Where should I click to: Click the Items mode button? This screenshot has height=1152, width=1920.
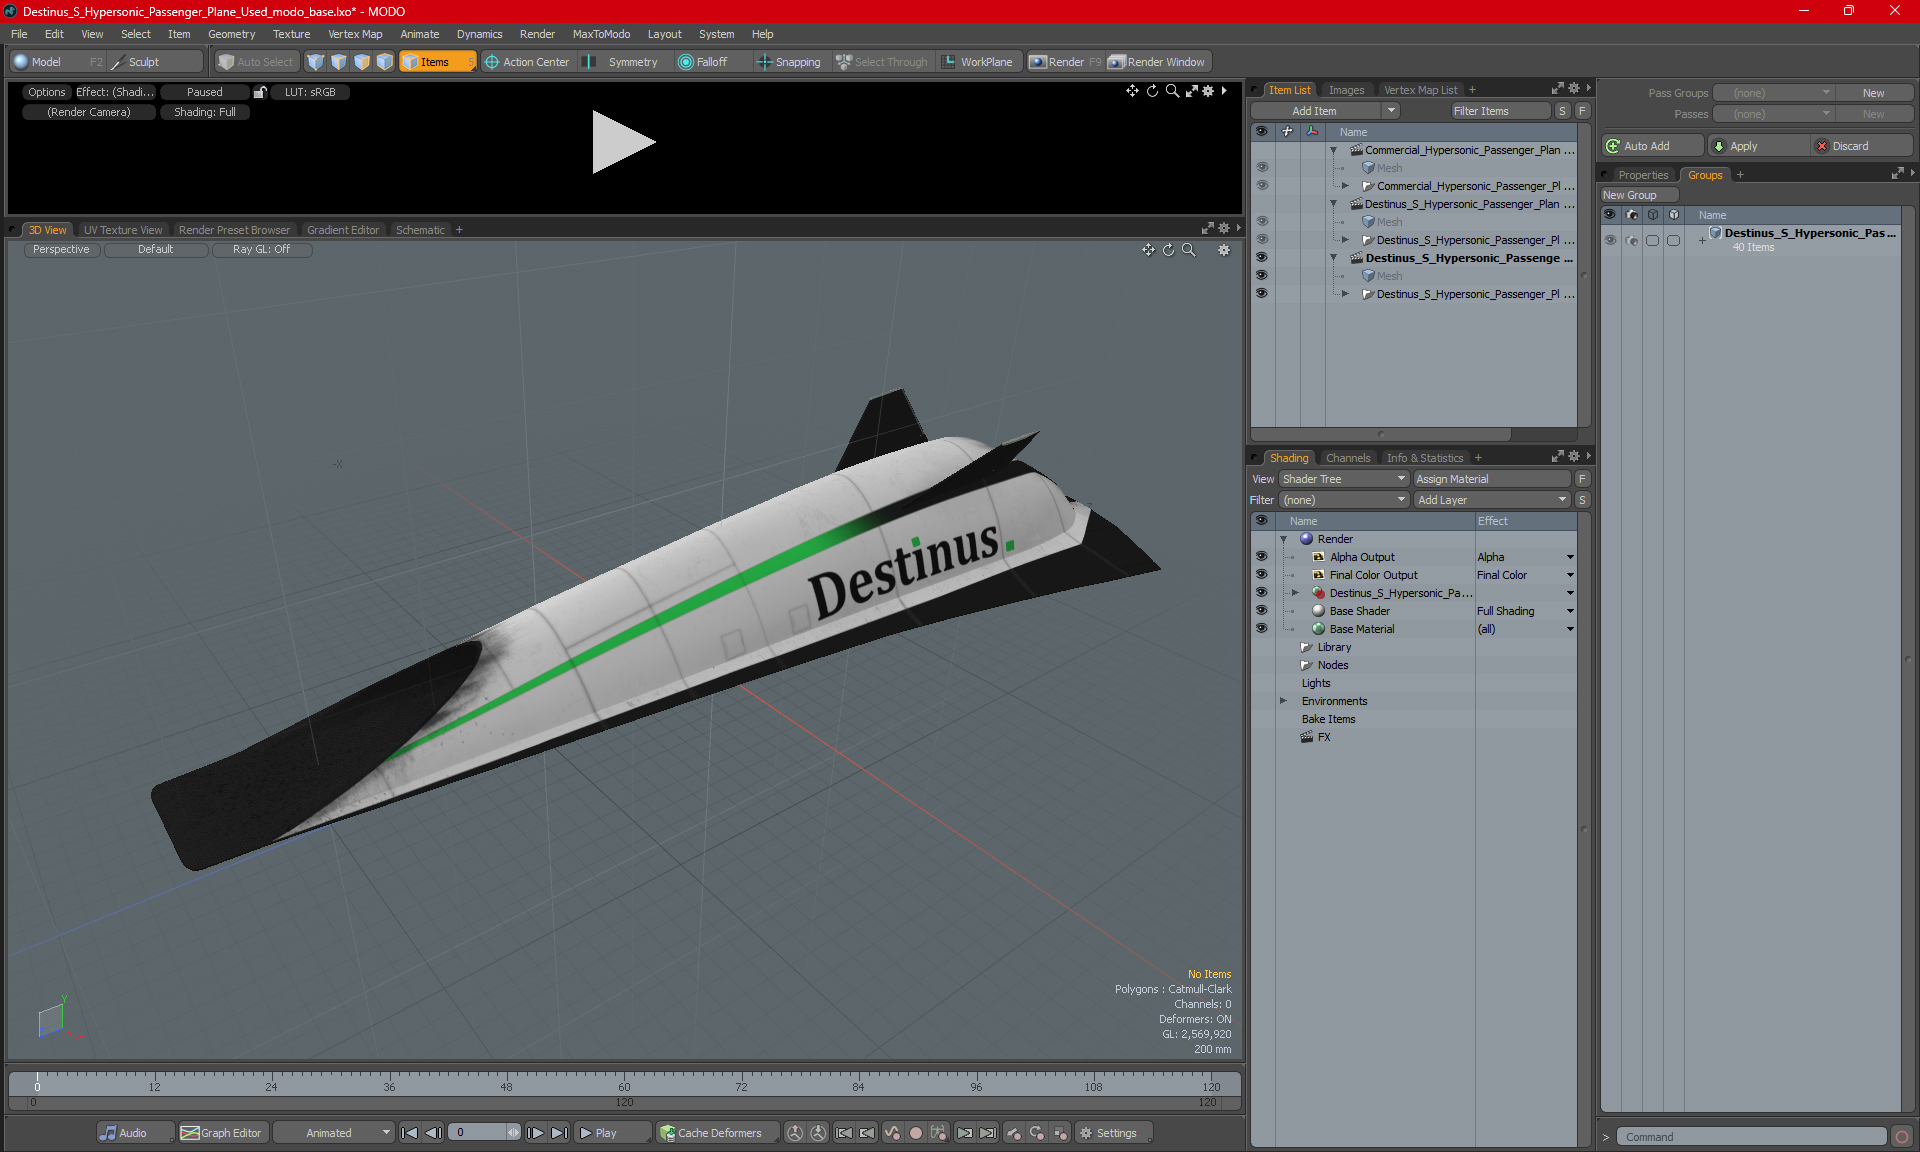(437, 62)
